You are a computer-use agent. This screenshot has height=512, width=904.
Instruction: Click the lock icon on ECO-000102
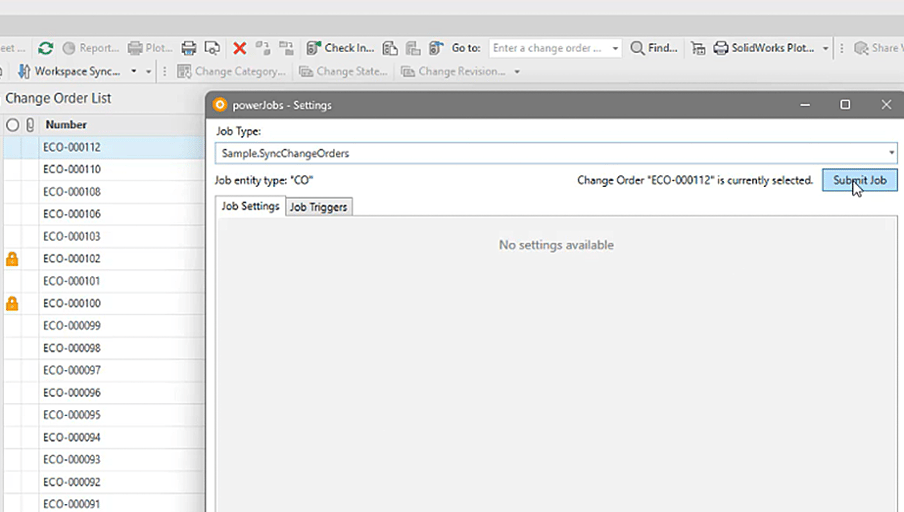pyautogui.click(x=12, y=259)
